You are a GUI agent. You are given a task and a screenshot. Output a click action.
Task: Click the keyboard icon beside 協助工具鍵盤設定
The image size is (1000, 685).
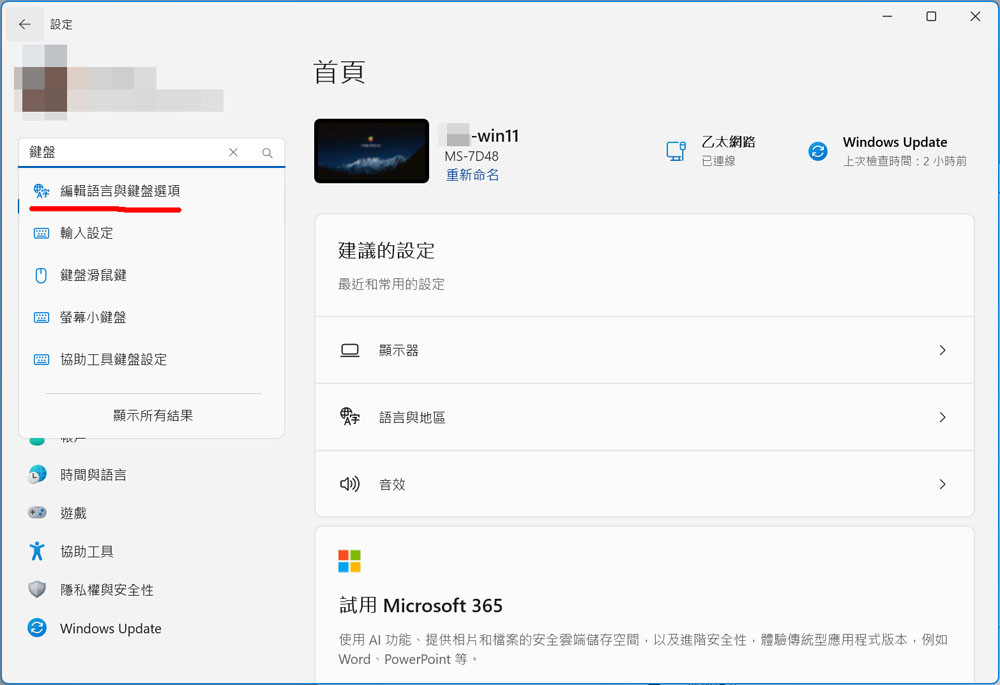(x=41, y=360)
